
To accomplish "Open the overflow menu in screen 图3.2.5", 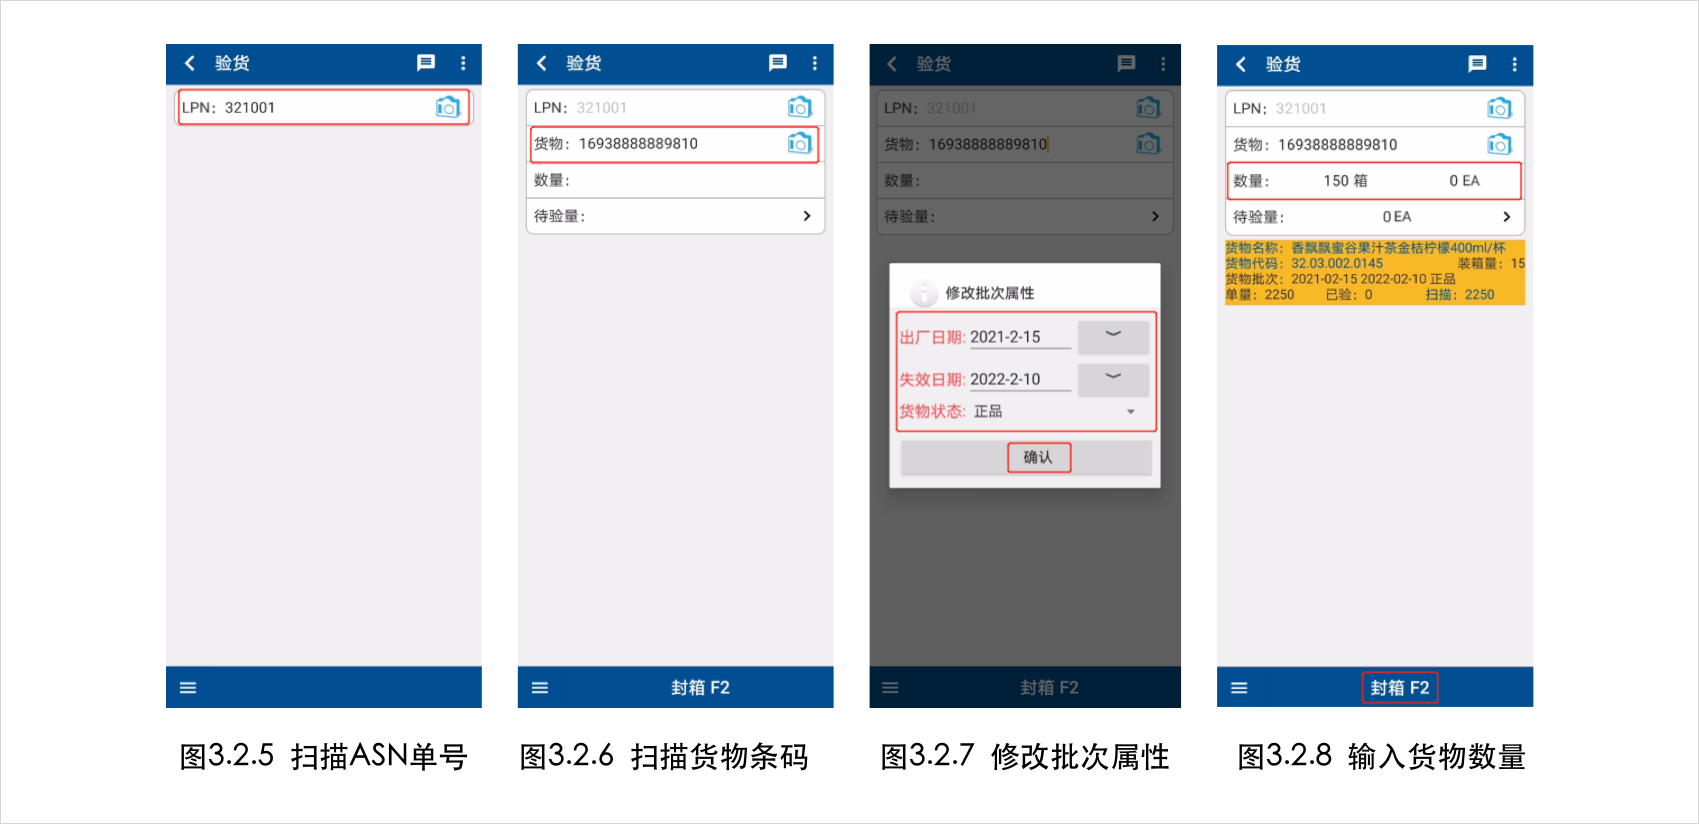I will point(463,63).
